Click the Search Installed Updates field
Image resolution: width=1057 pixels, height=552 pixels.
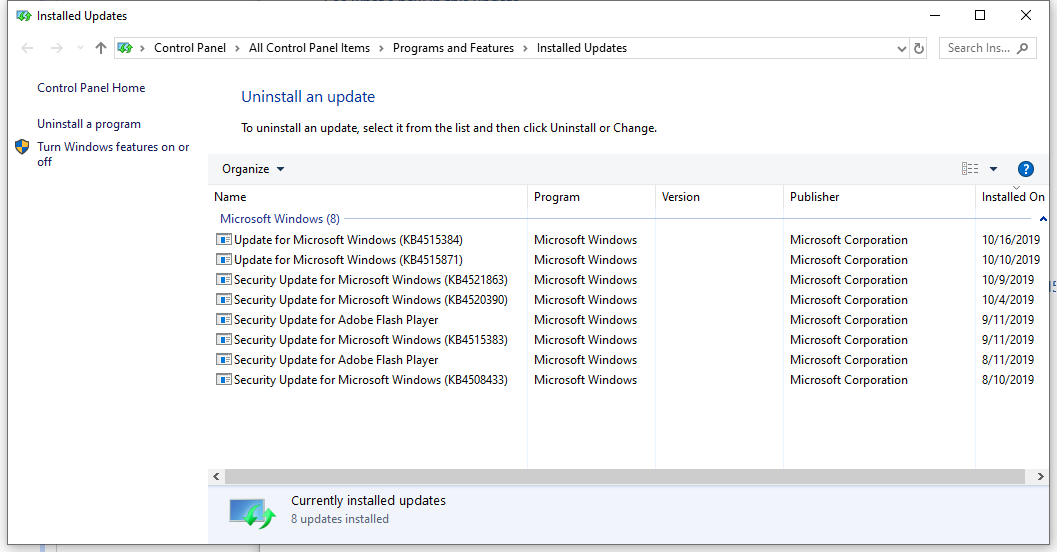[988, 48]
